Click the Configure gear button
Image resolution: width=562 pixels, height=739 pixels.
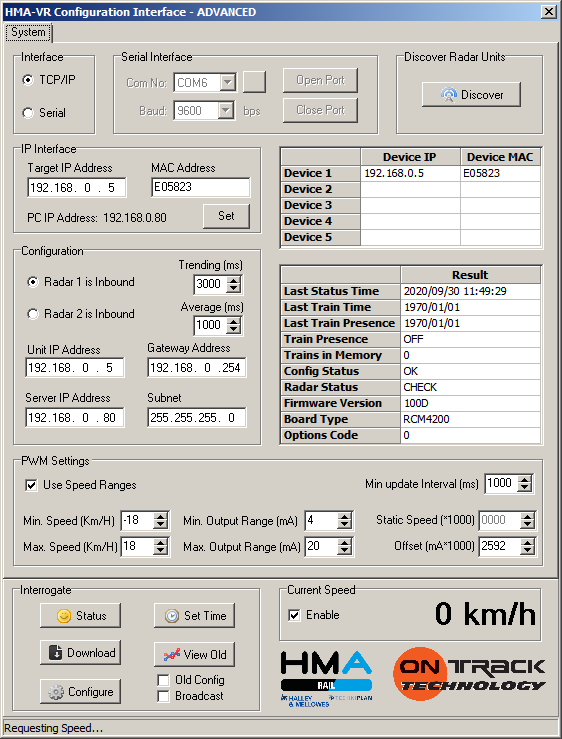click(x=80, y=691)
